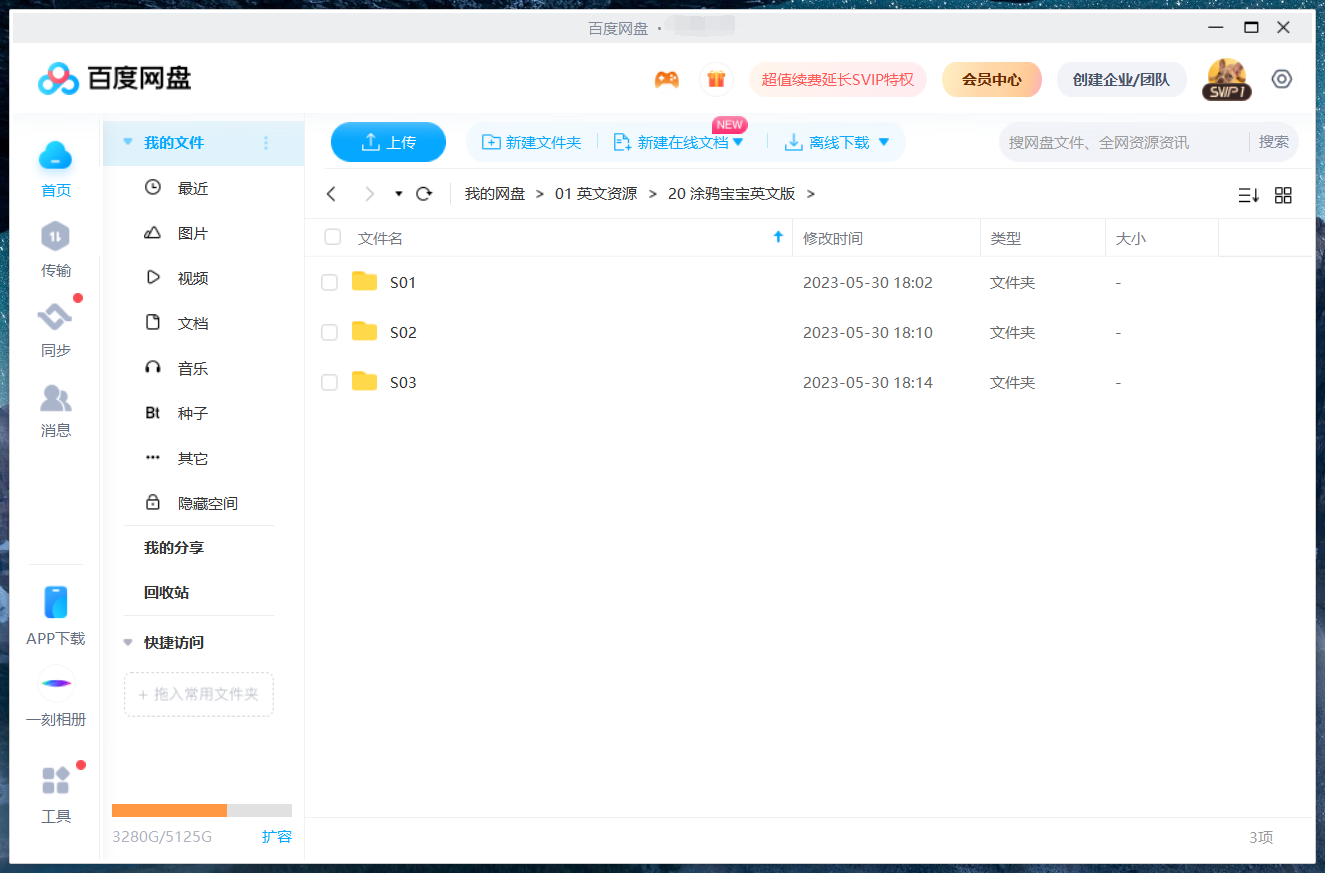Collapse the 我的文件 section
The height and width of the screenshot is (873, 1325).
pos(127,143)
